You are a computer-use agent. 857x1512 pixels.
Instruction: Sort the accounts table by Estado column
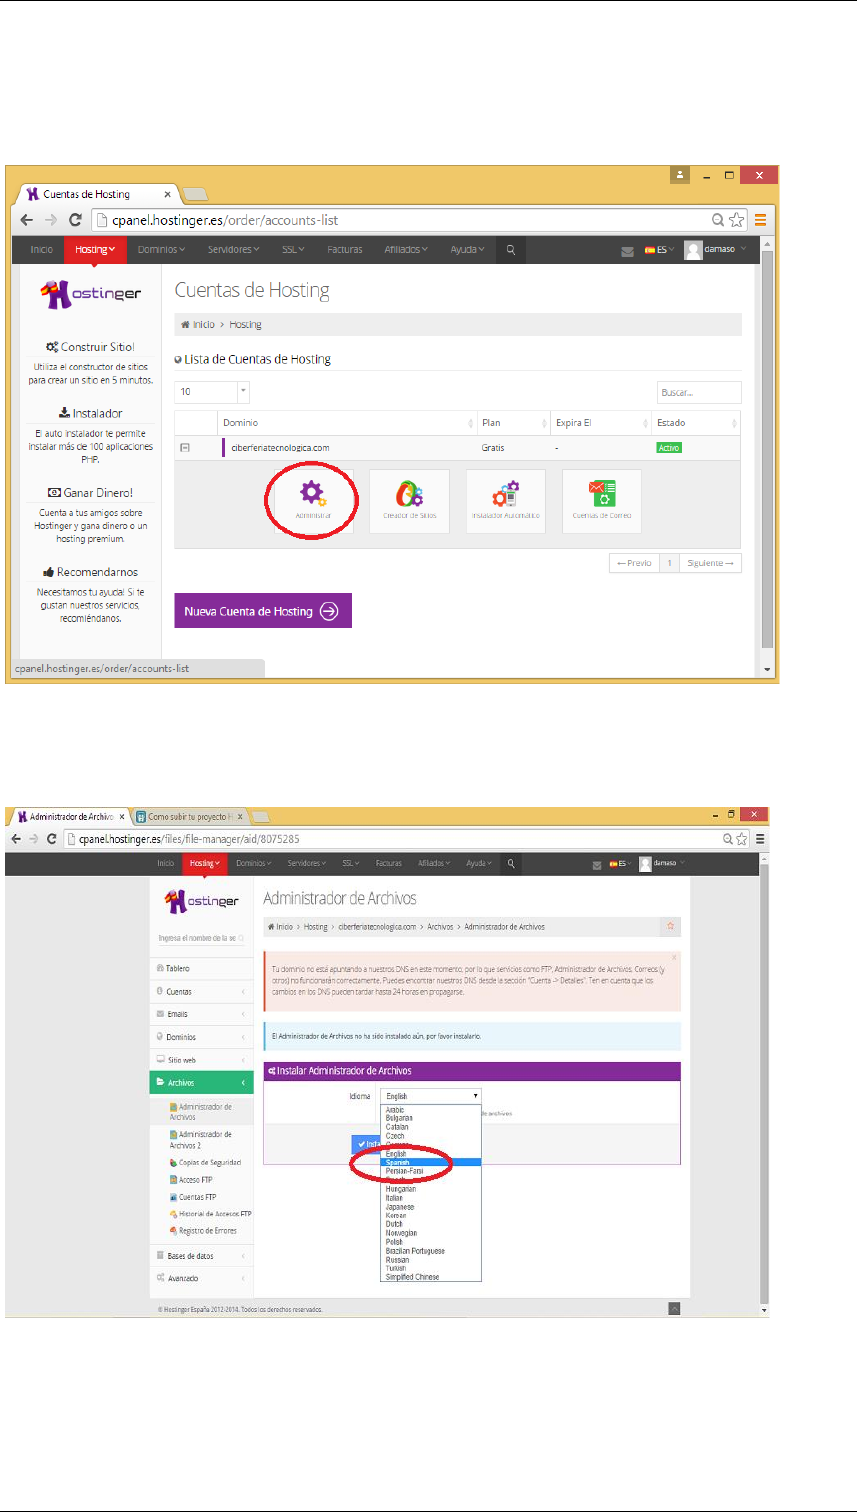[x=695, y=422]
